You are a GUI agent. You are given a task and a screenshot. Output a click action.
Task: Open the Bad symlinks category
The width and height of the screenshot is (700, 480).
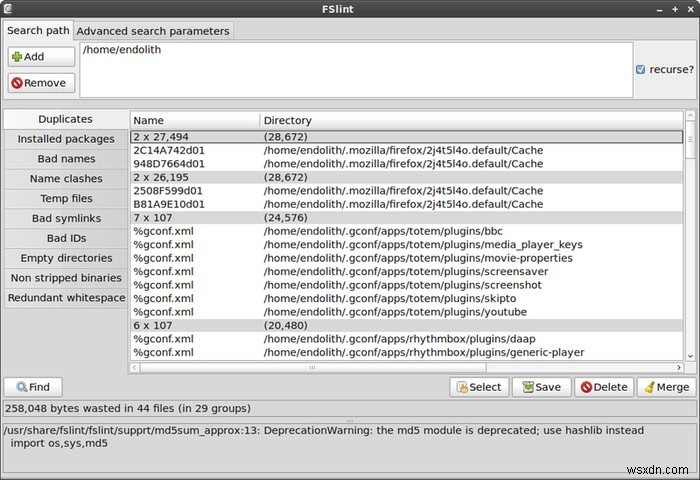coord(66,218)
